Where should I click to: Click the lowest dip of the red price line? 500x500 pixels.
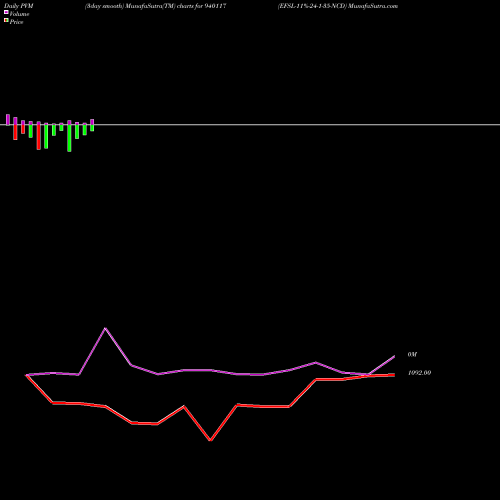coord(210,440)
